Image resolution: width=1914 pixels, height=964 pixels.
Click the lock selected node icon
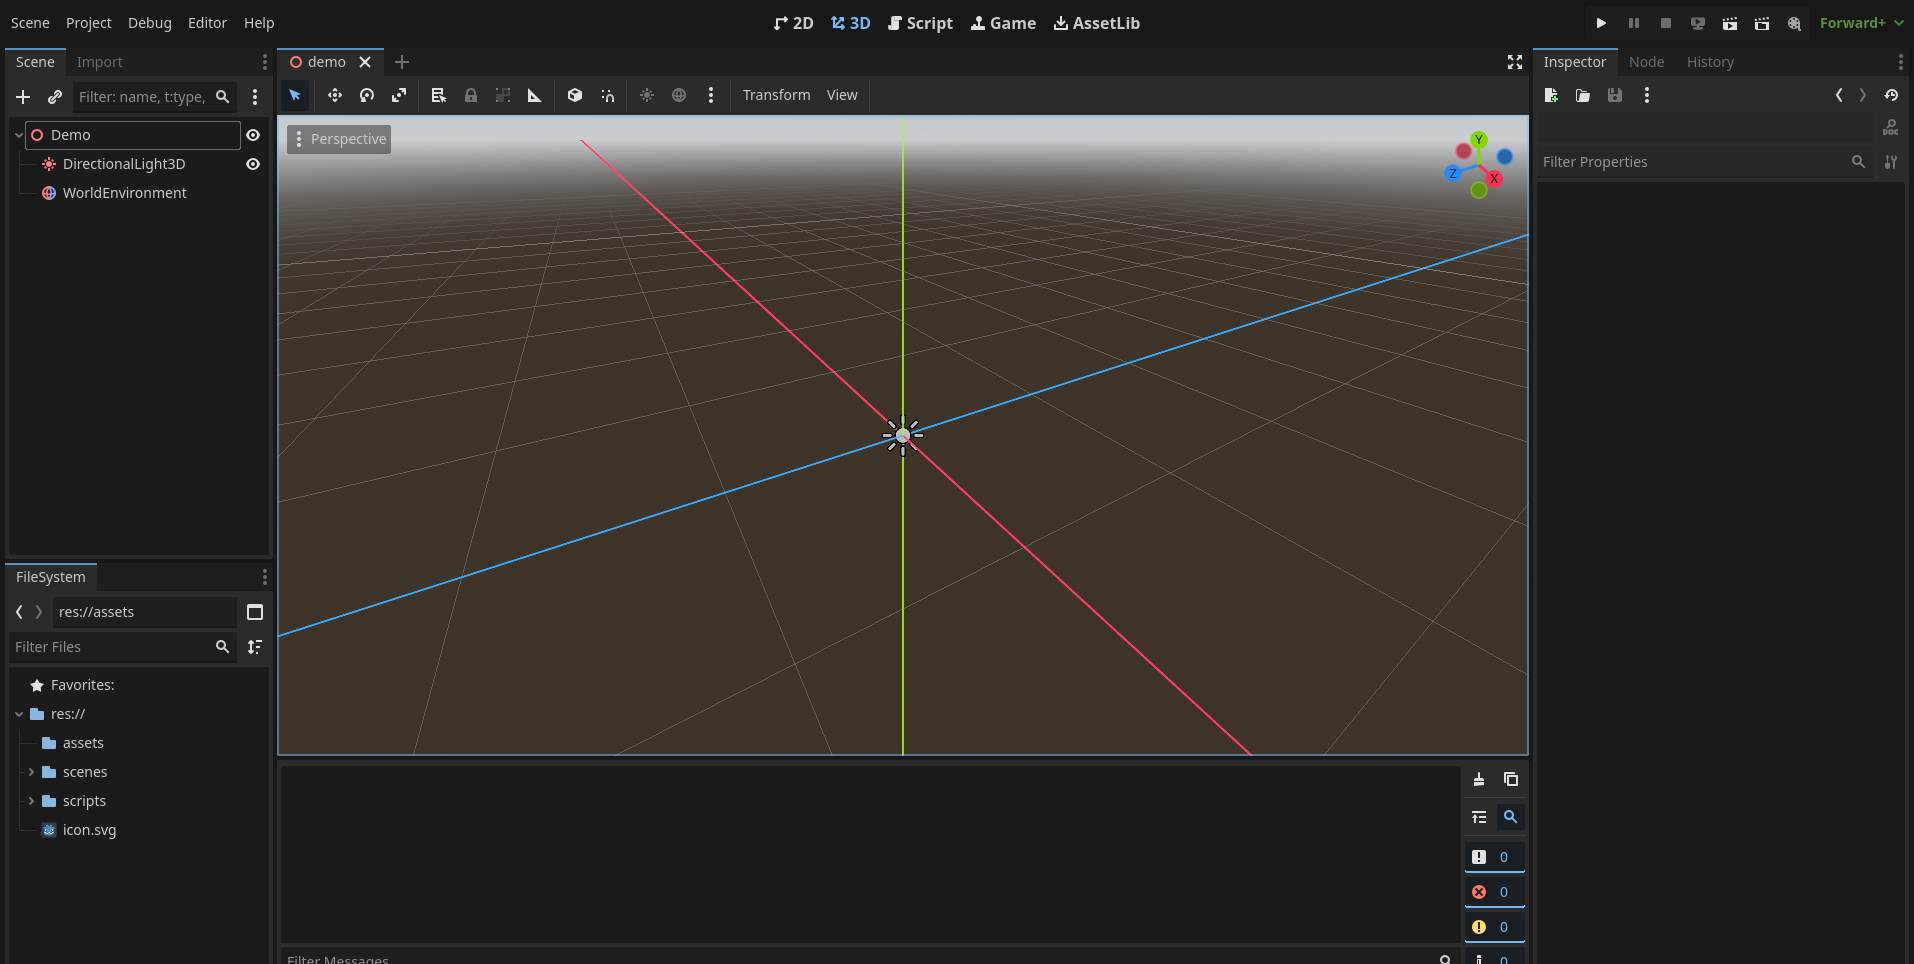(471, 95)
